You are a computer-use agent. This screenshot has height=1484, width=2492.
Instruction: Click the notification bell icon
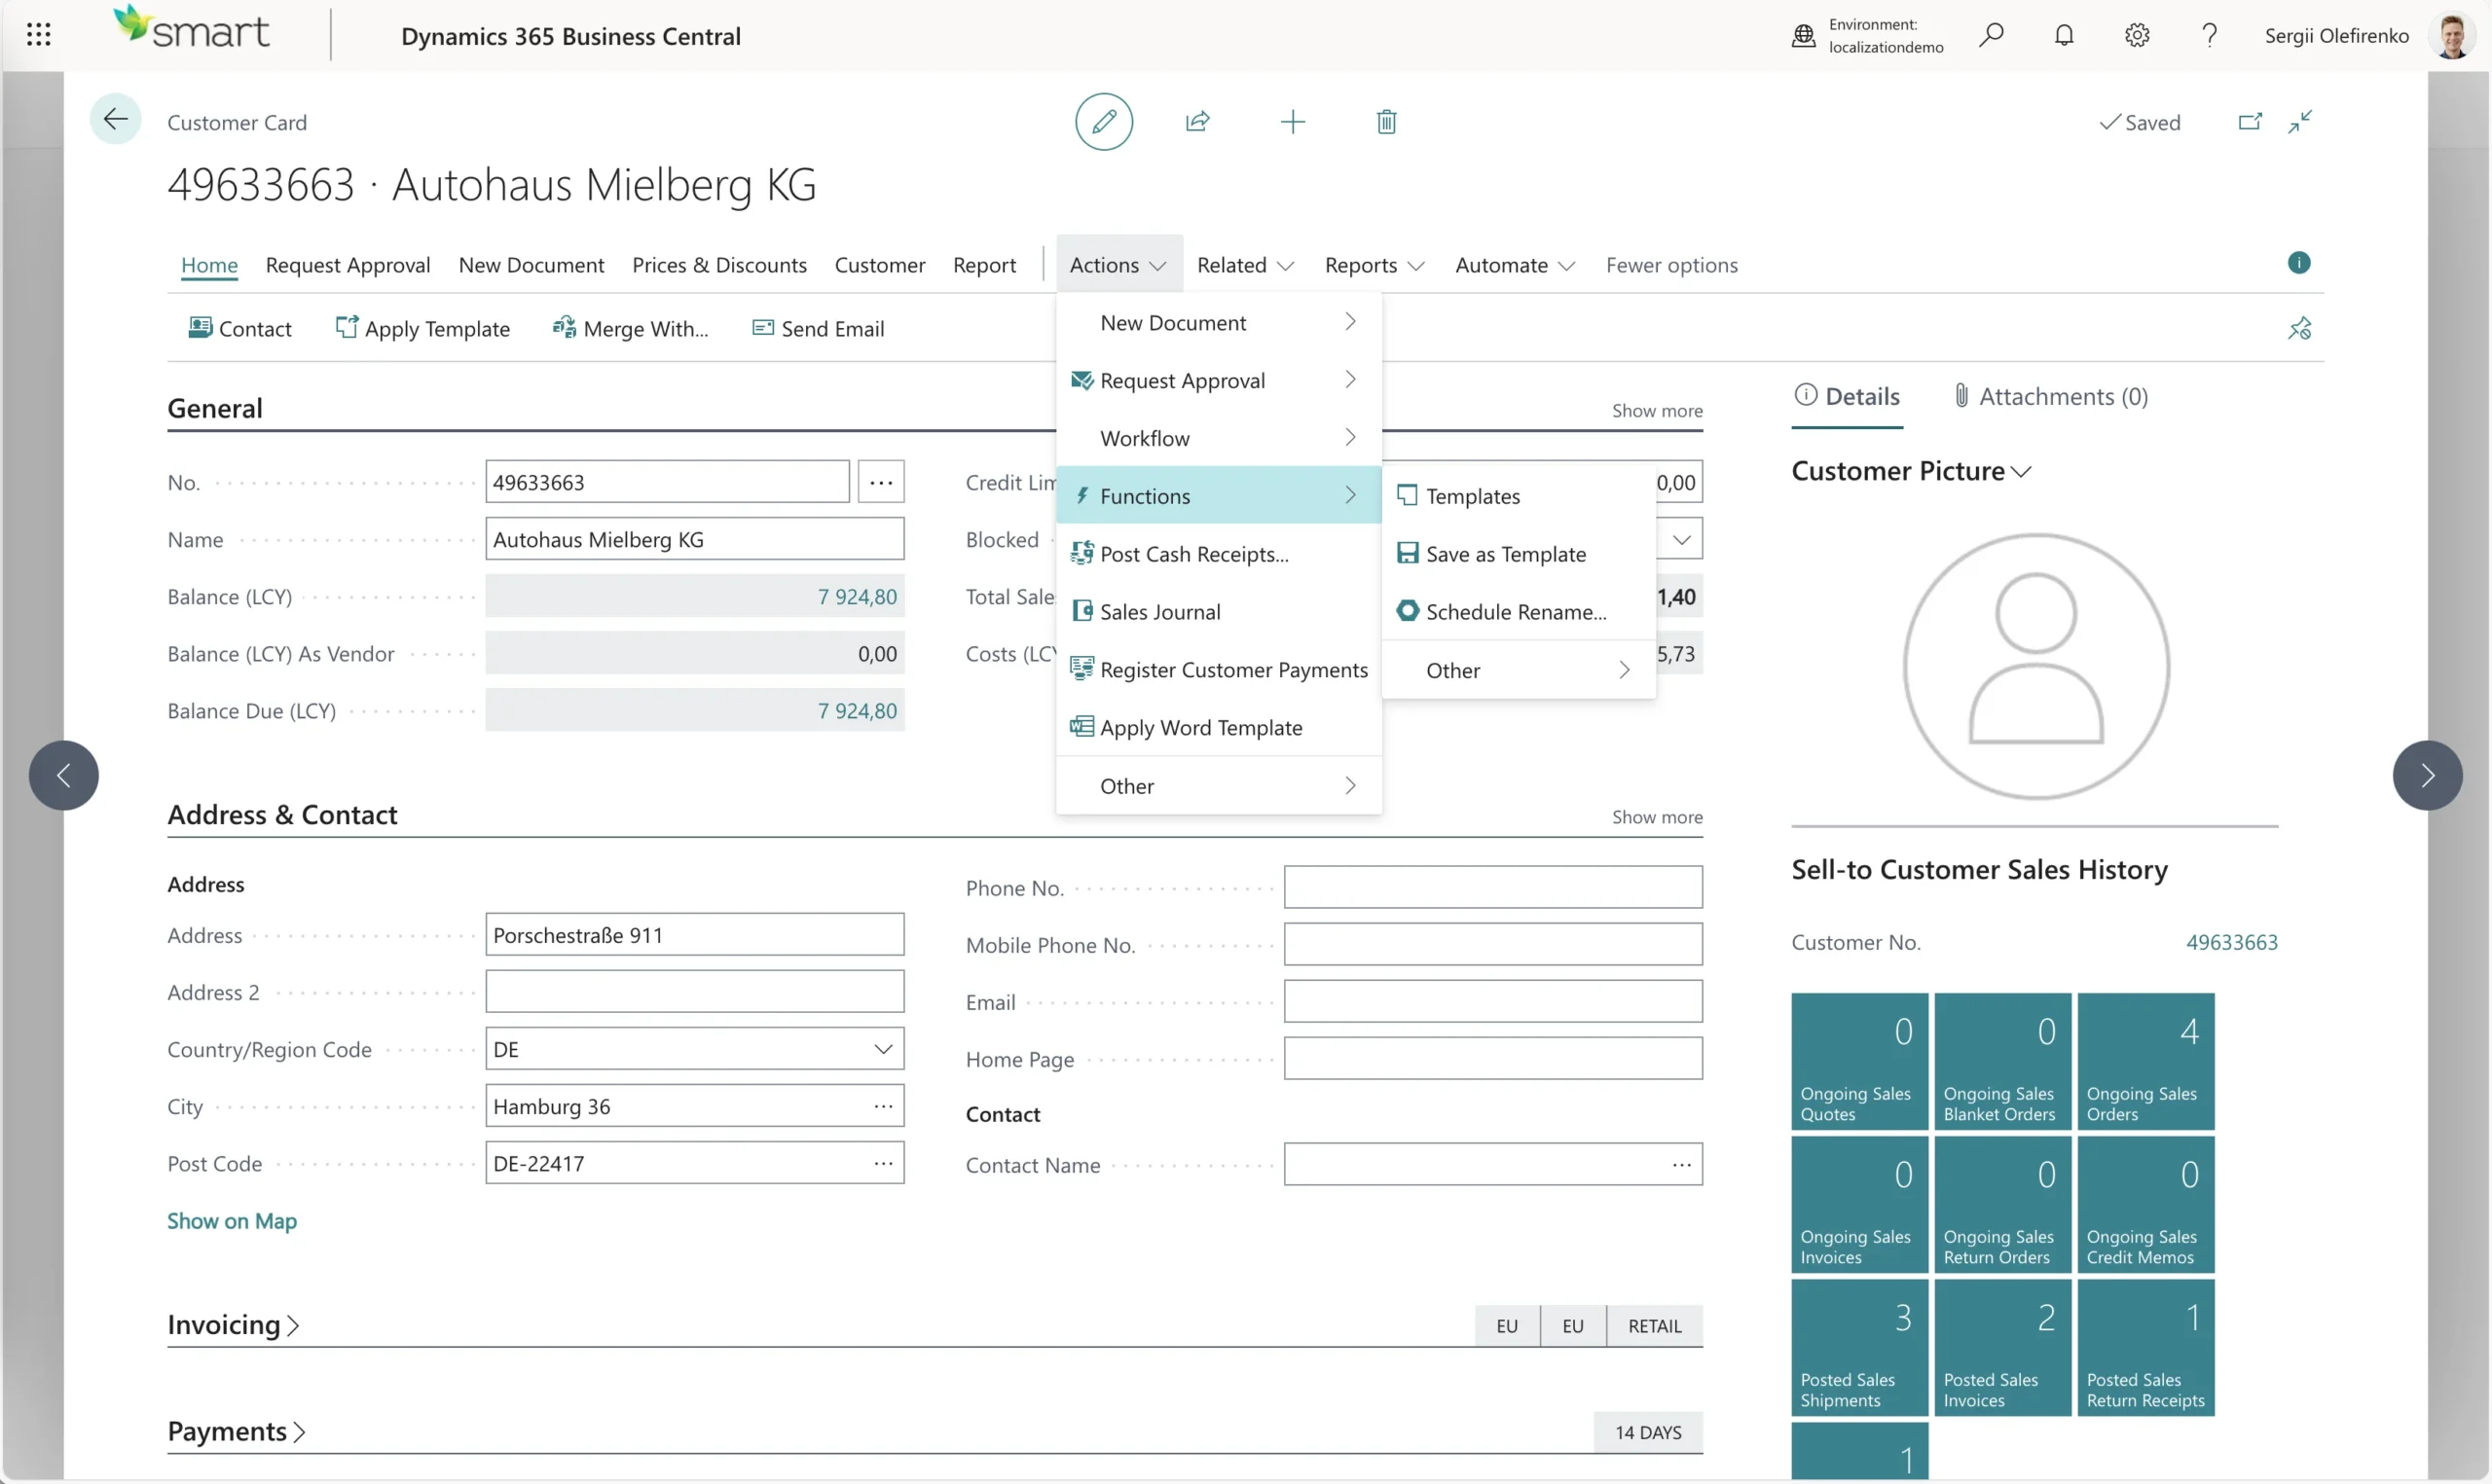pyautogui.click(x=2064, y=35)
